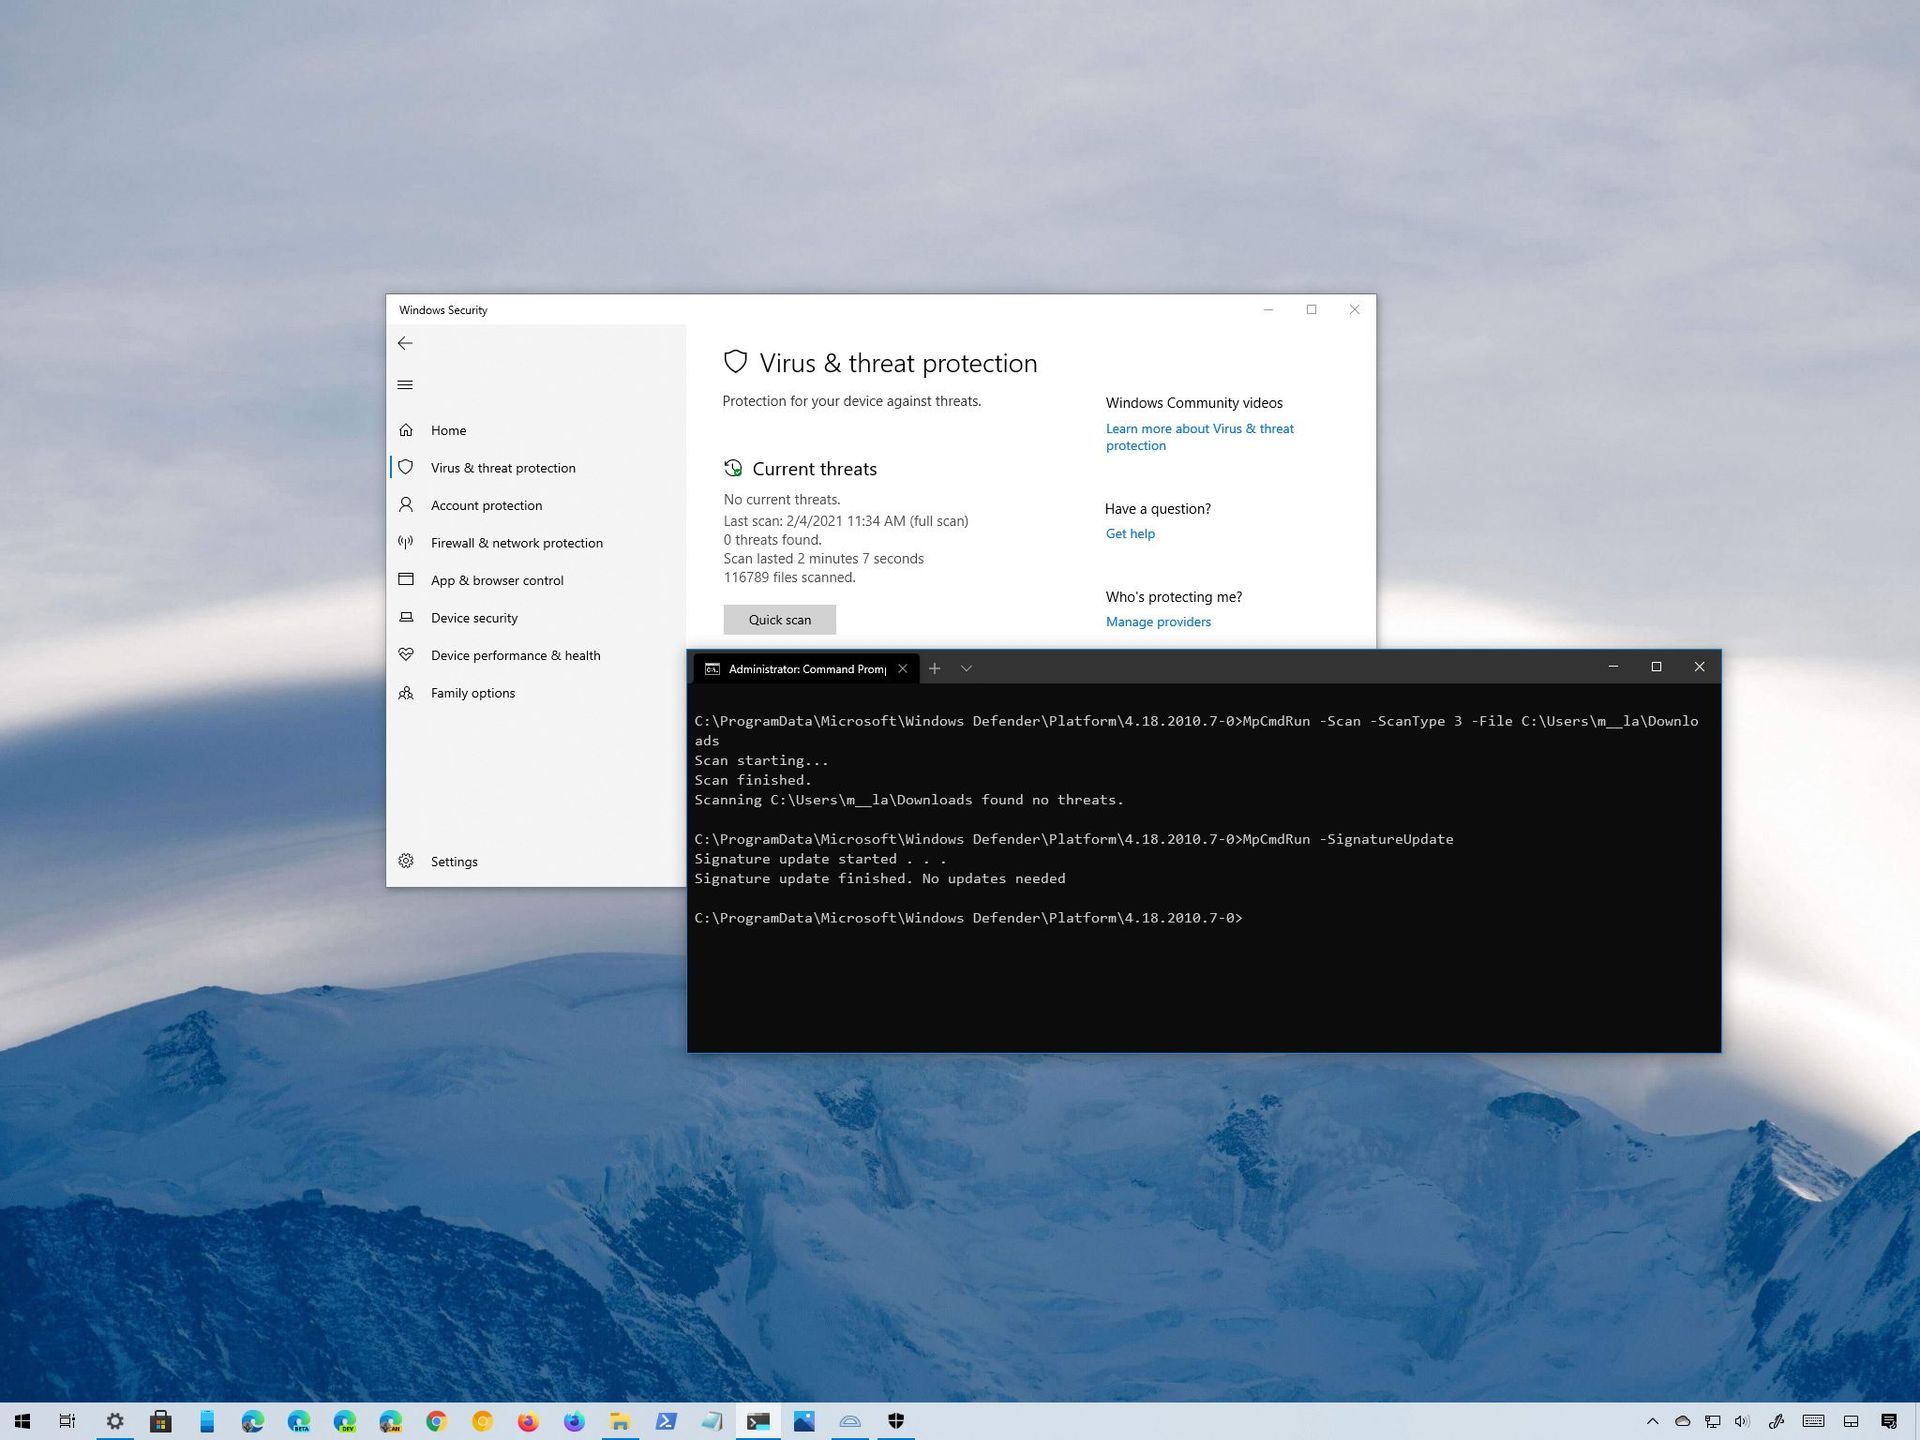
Task: Open the volume control in the system tray
Action: click(1742, 1421)
